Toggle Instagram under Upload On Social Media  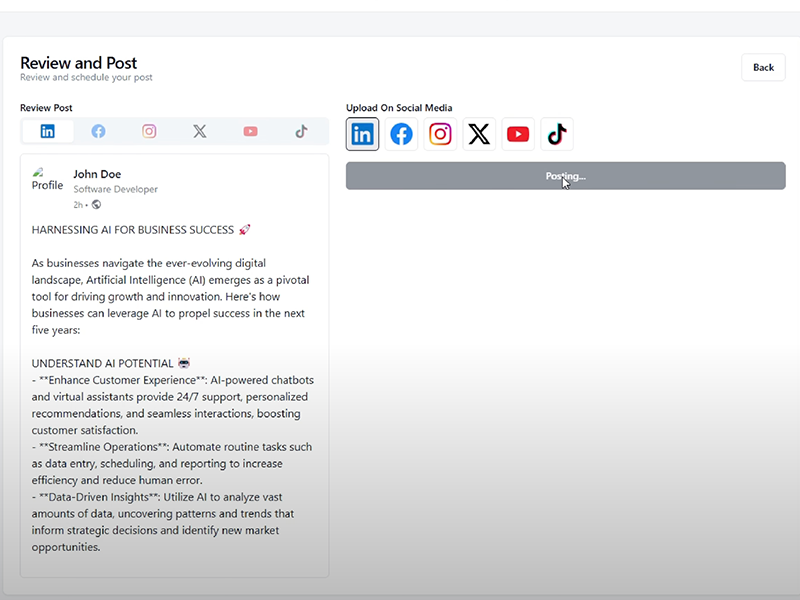coord(440,134)
